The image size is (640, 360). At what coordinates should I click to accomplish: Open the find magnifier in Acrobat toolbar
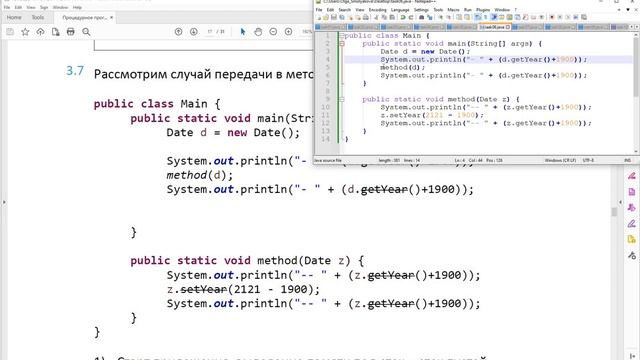[x=86, y=32]
